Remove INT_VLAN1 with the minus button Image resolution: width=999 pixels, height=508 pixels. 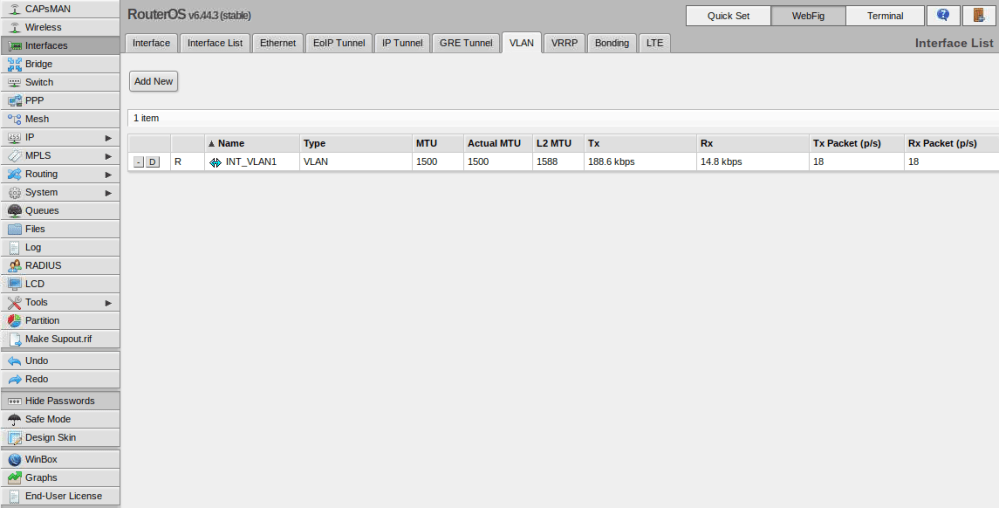139,163
